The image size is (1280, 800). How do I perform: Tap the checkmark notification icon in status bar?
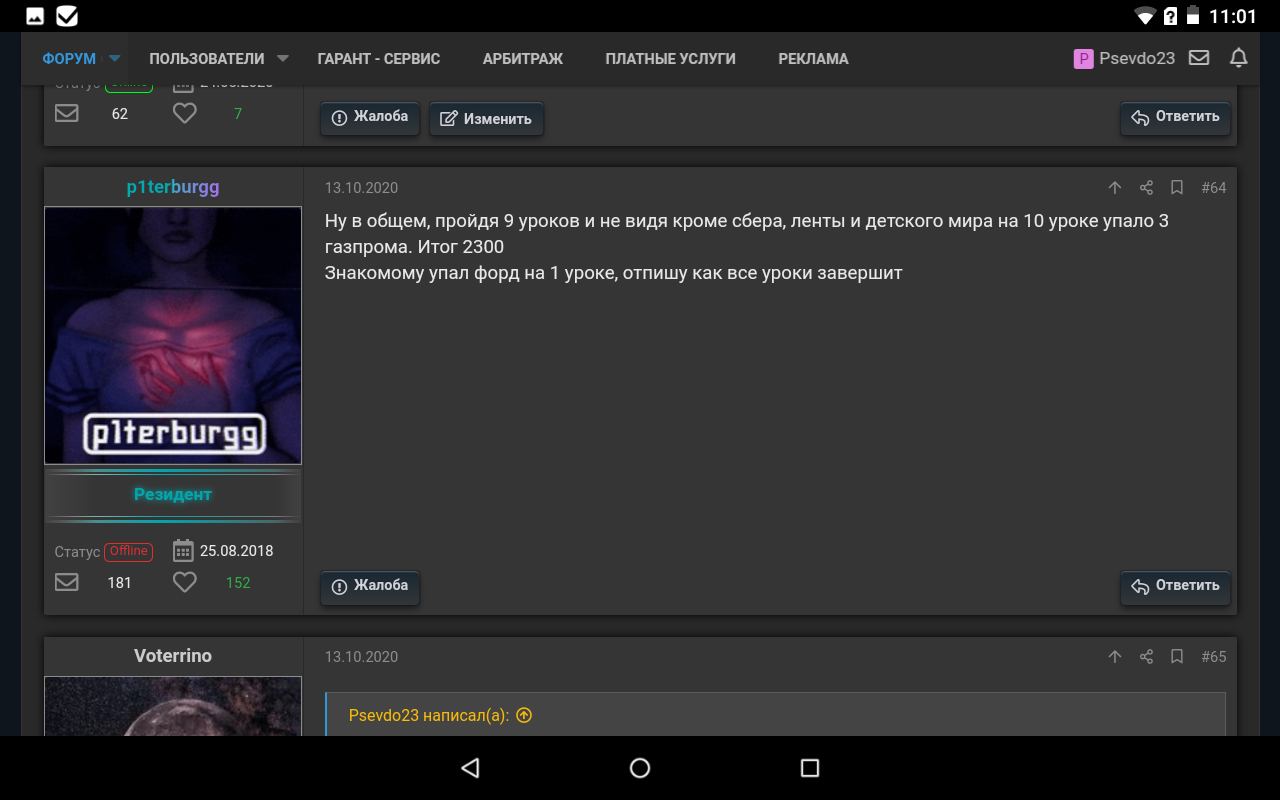coord(67,16)
